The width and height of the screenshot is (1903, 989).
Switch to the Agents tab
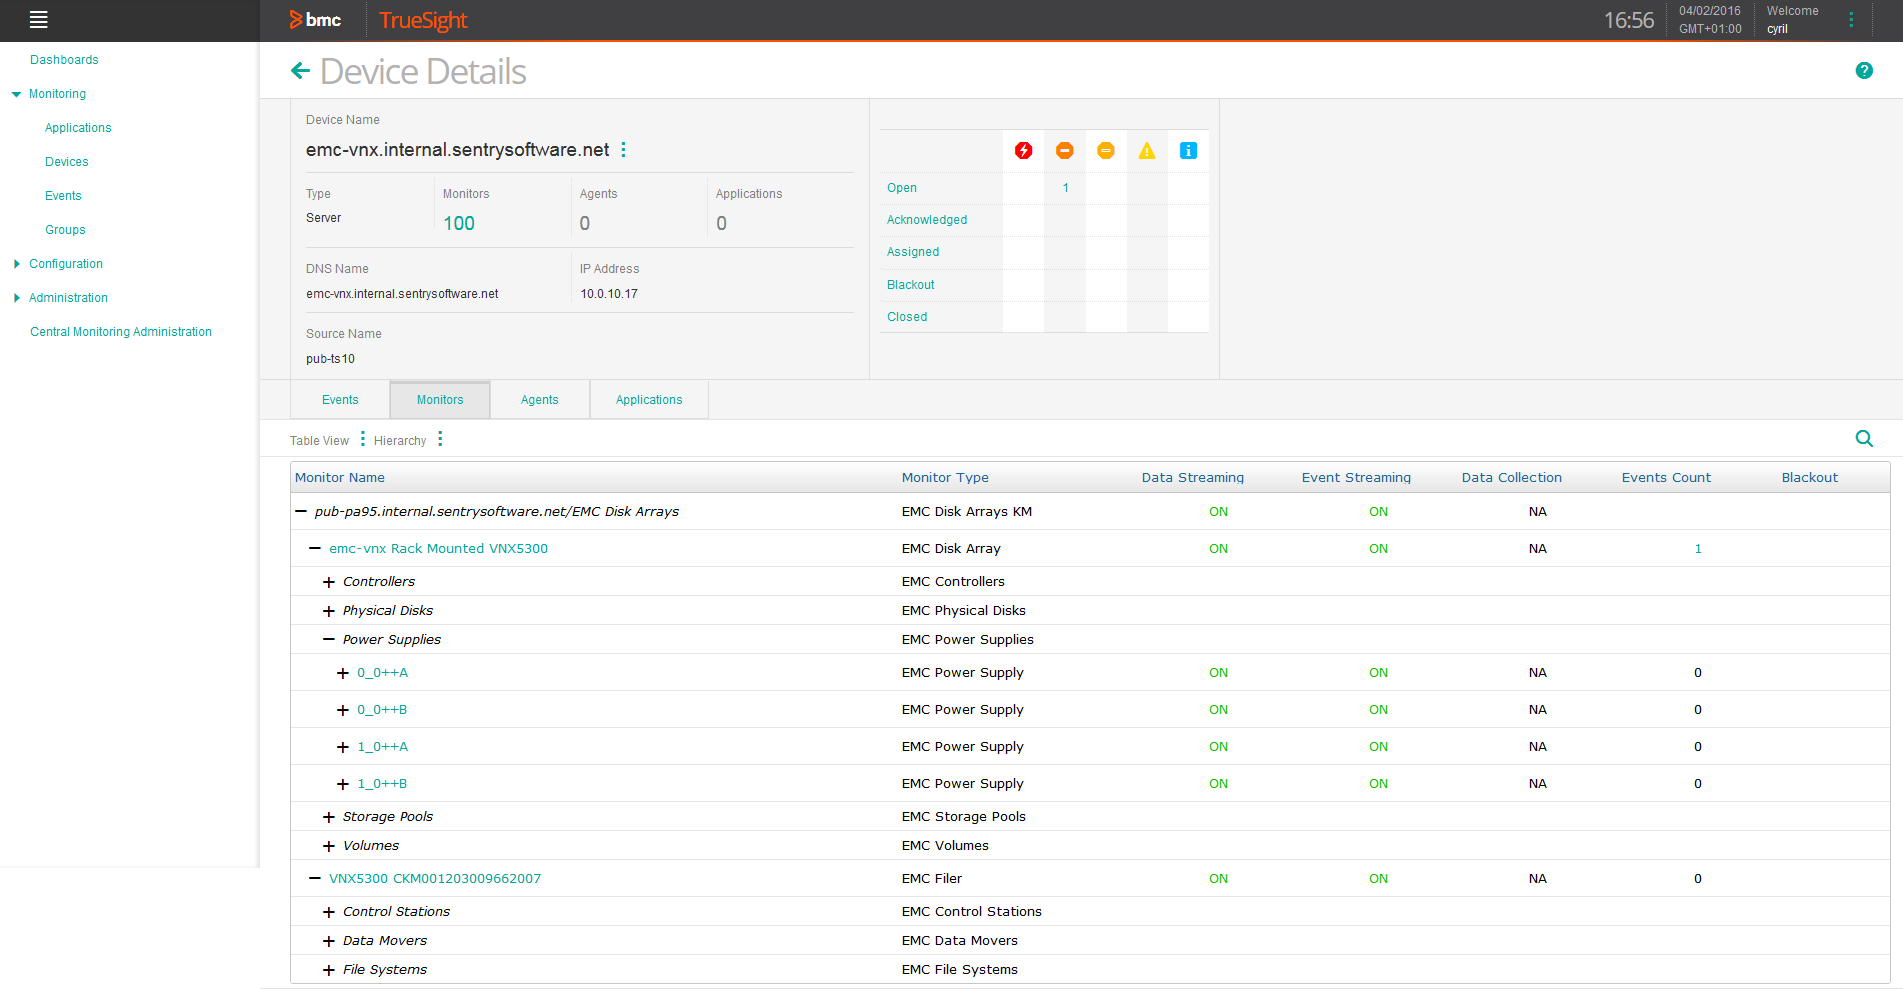pyautogui.click(x=540, y=400)
